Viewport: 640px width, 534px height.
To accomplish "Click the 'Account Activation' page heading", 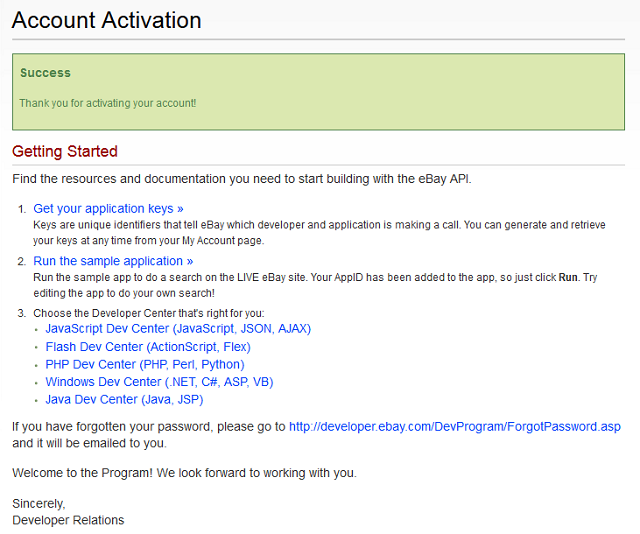I will click(107, 20).
